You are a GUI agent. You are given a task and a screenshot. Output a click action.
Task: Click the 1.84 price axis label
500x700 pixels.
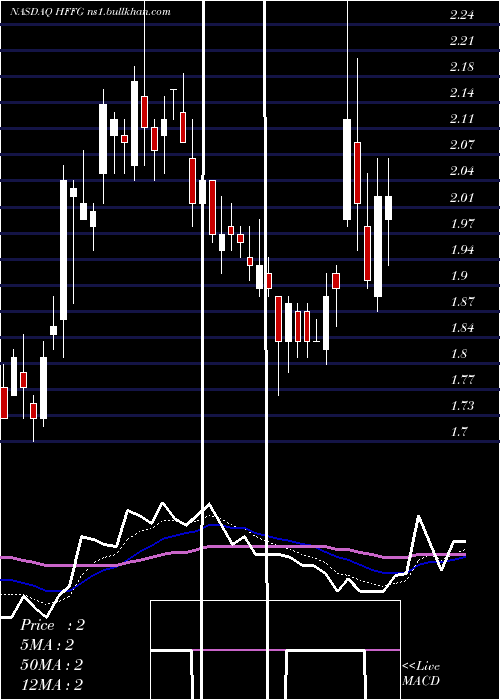[462, 328]
